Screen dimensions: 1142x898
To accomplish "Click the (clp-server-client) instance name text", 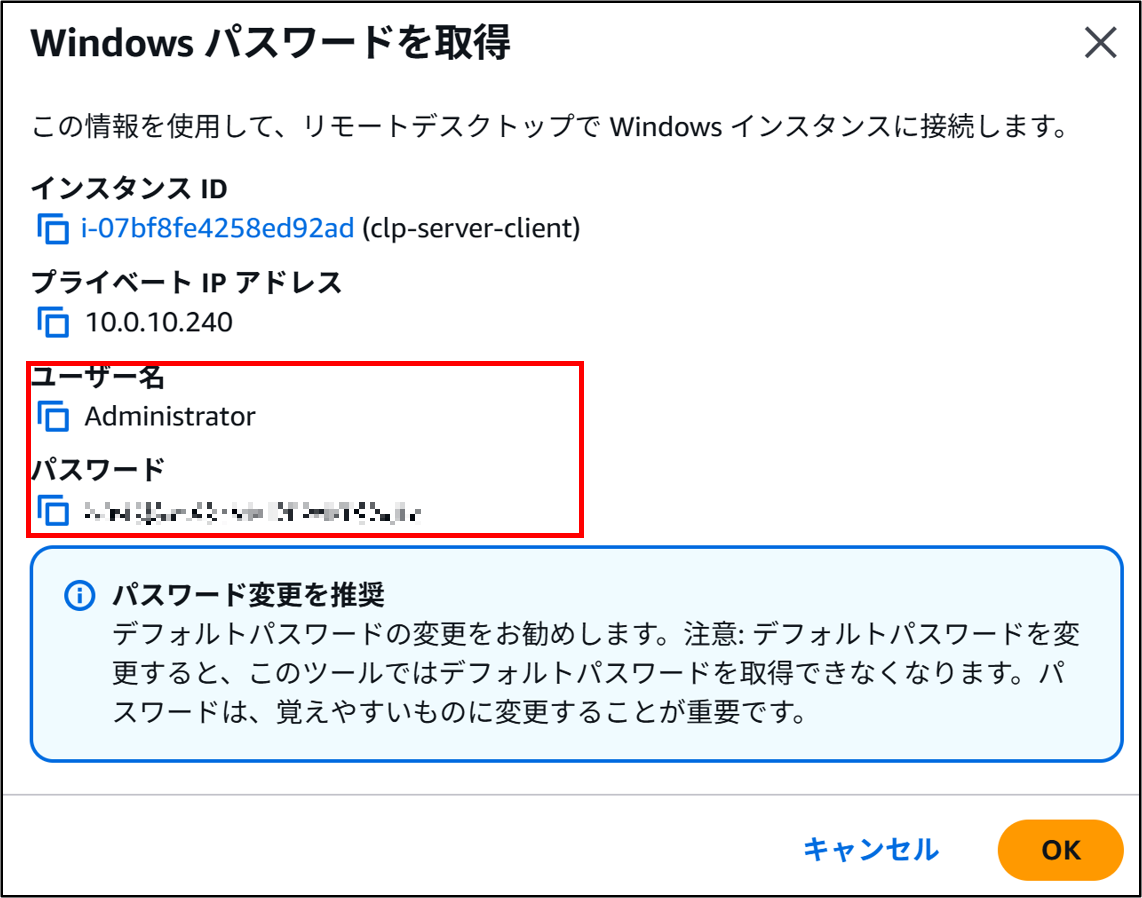I will click(471, 229).
